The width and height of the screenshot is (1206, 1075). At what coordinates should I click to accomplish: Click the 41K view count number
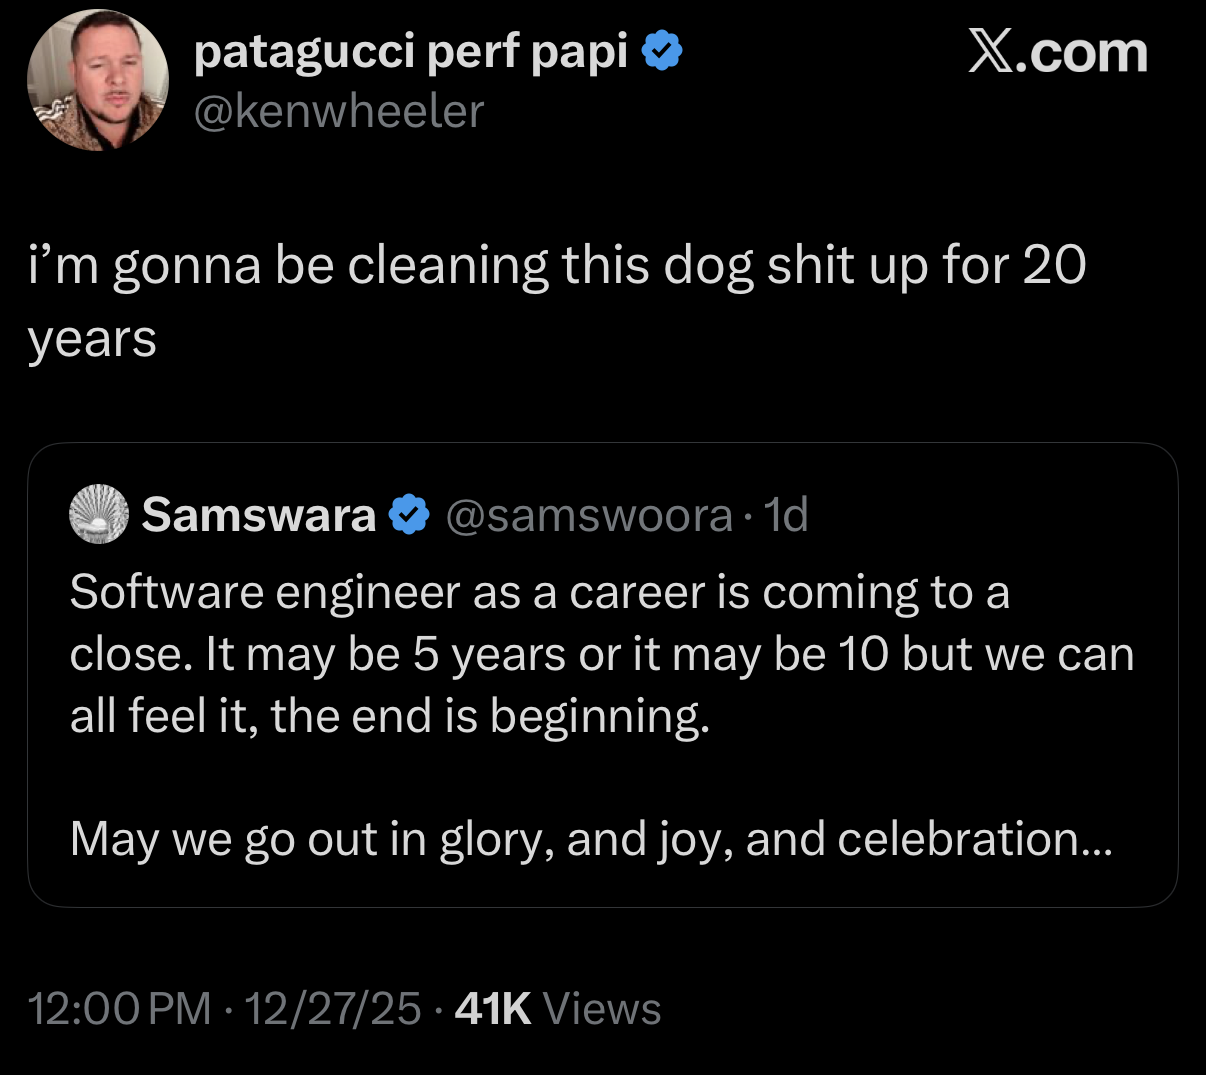pos(492,1008)
